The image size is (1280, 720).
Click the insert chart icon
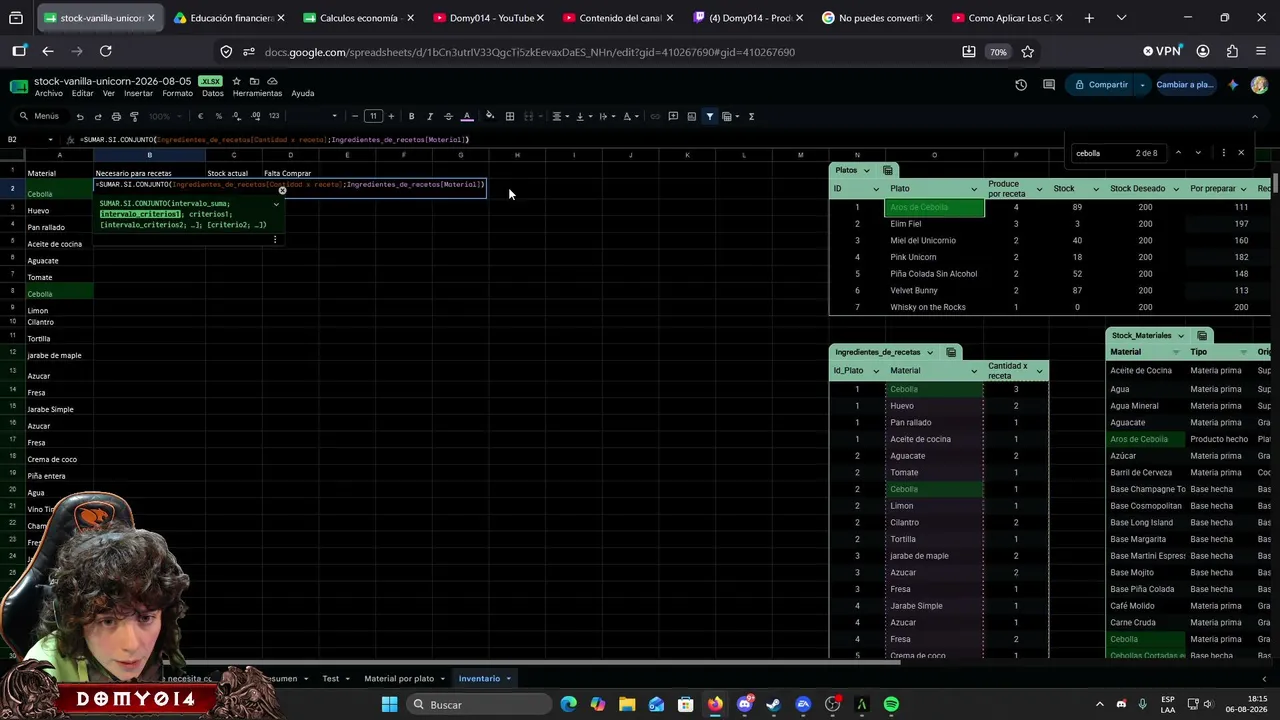(691, 116)
